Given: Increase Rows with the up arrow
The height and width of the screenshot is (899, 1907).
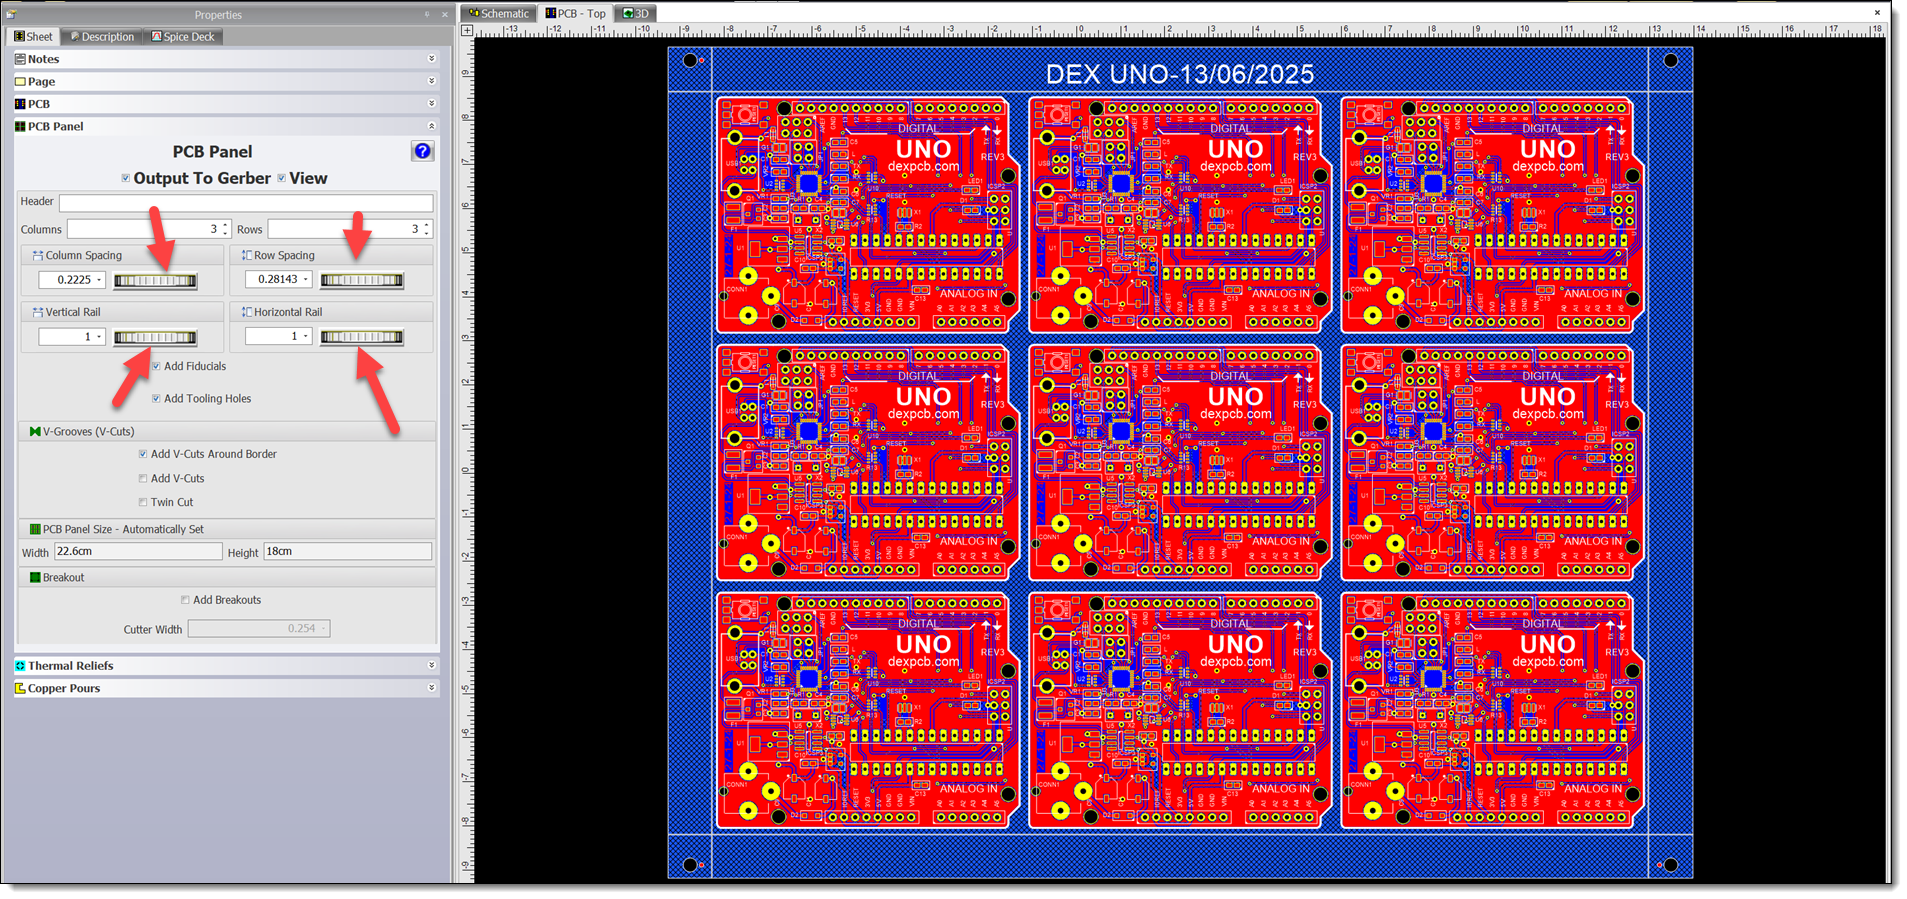Looking at the screenshot, I should [427, 225].
